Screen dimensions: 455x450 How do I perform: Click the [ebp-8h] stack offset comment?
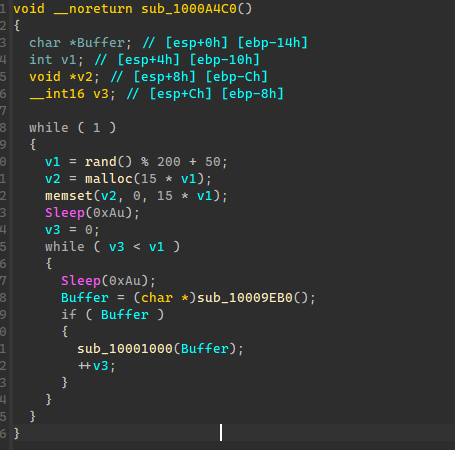pyautogui.click(x=252, y=94)
